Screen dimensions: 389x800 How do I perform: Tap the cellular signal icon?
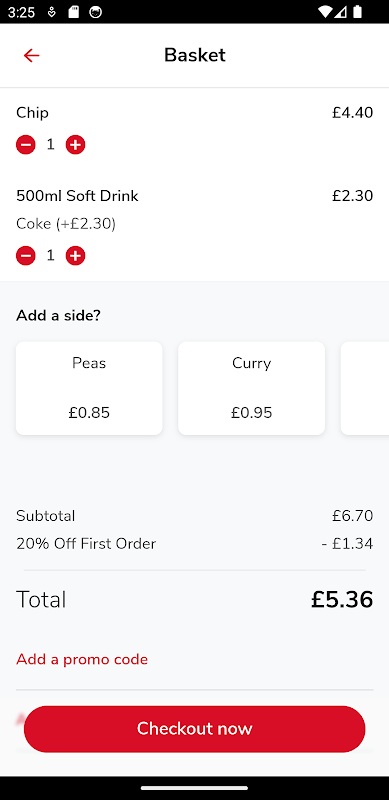tap(341, 12)
